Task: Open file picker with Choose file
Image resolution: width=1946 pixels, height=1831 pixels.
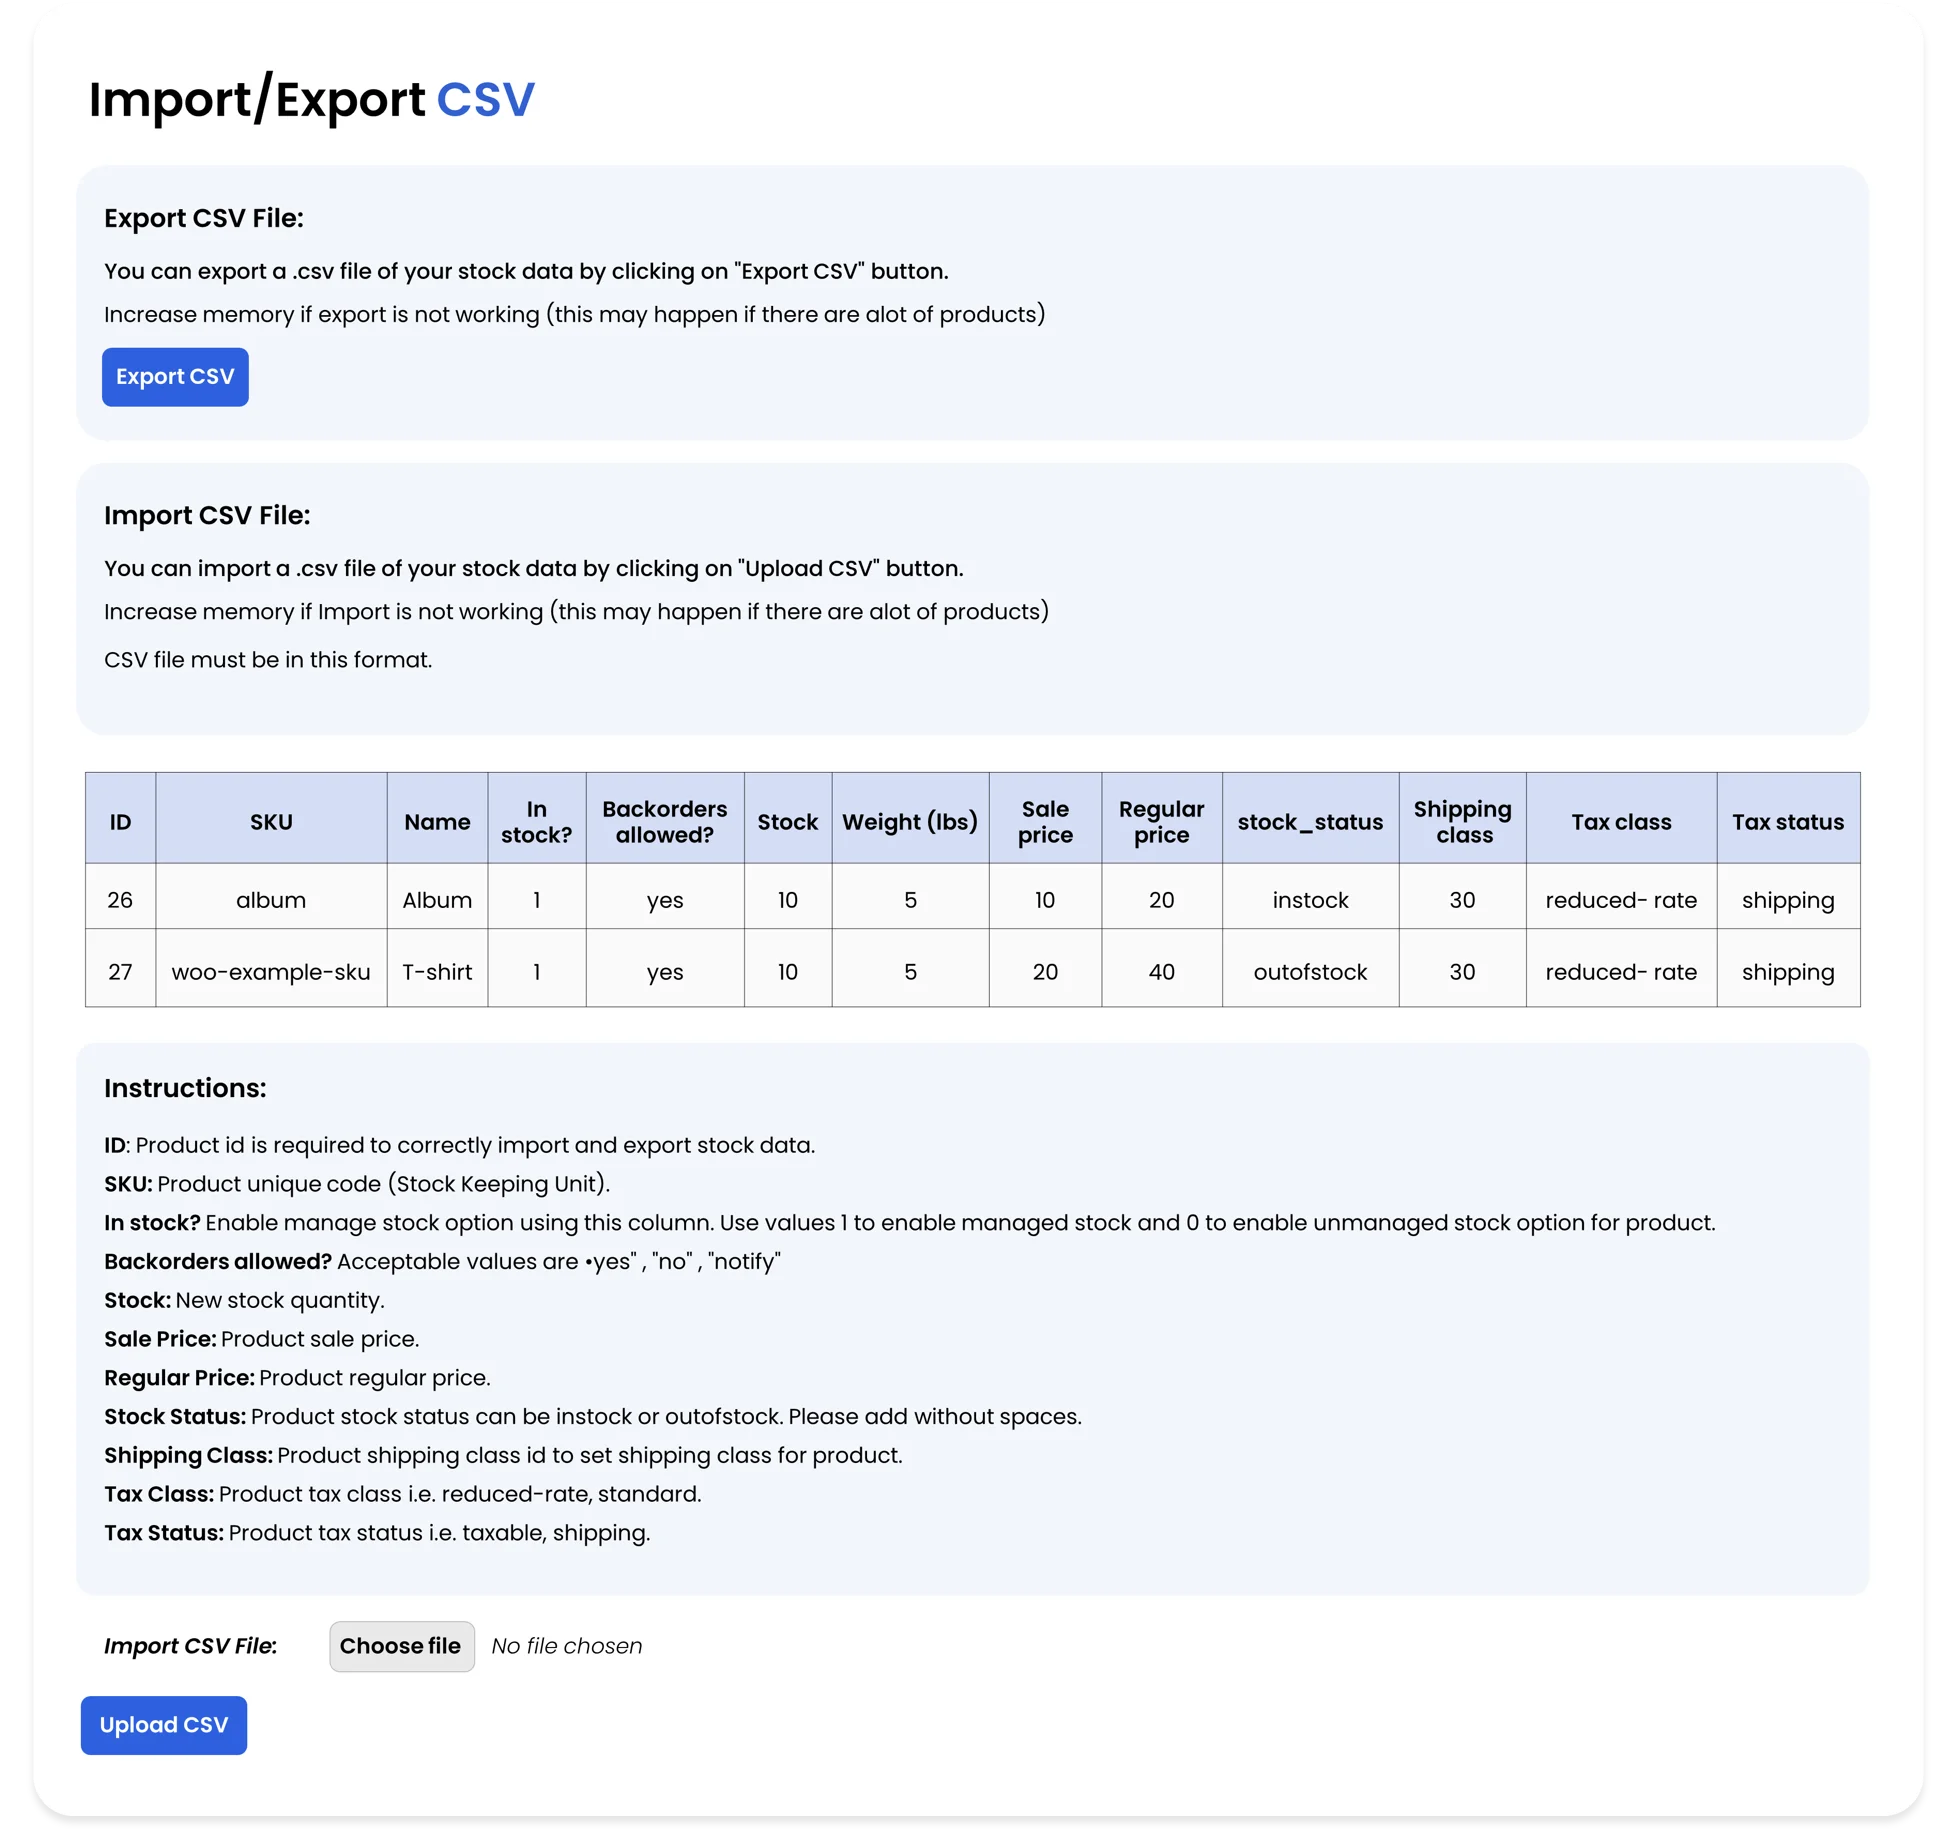Action: pos(401,1646)
